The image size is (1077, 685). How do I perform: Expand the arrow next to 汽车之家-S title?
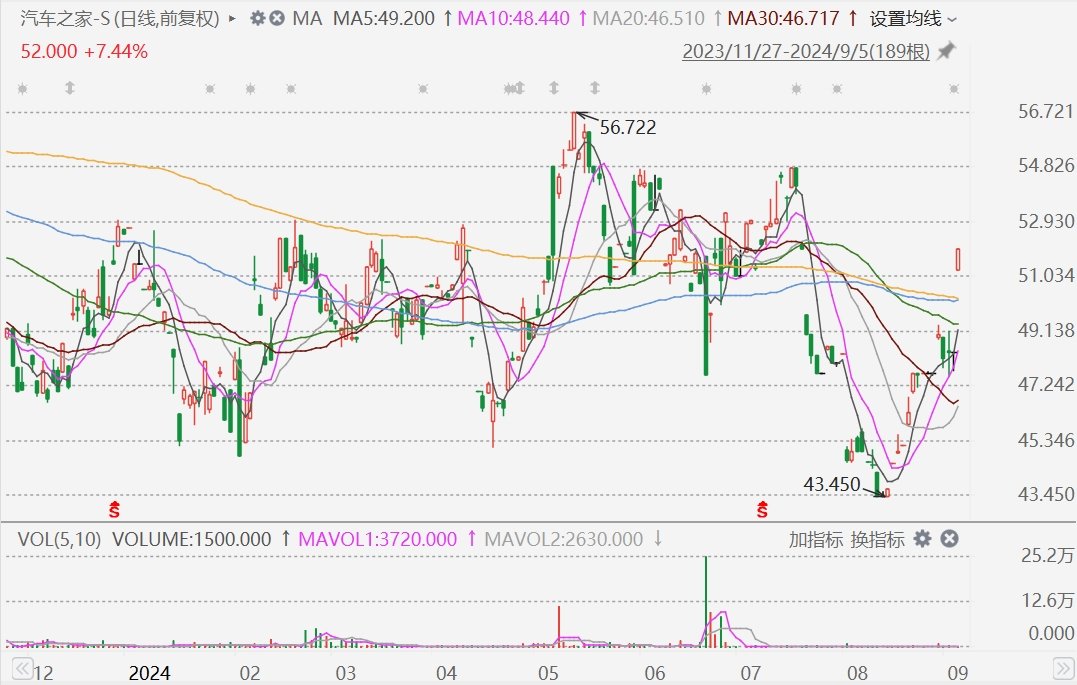pyautogui.click(x=233, y=18)
